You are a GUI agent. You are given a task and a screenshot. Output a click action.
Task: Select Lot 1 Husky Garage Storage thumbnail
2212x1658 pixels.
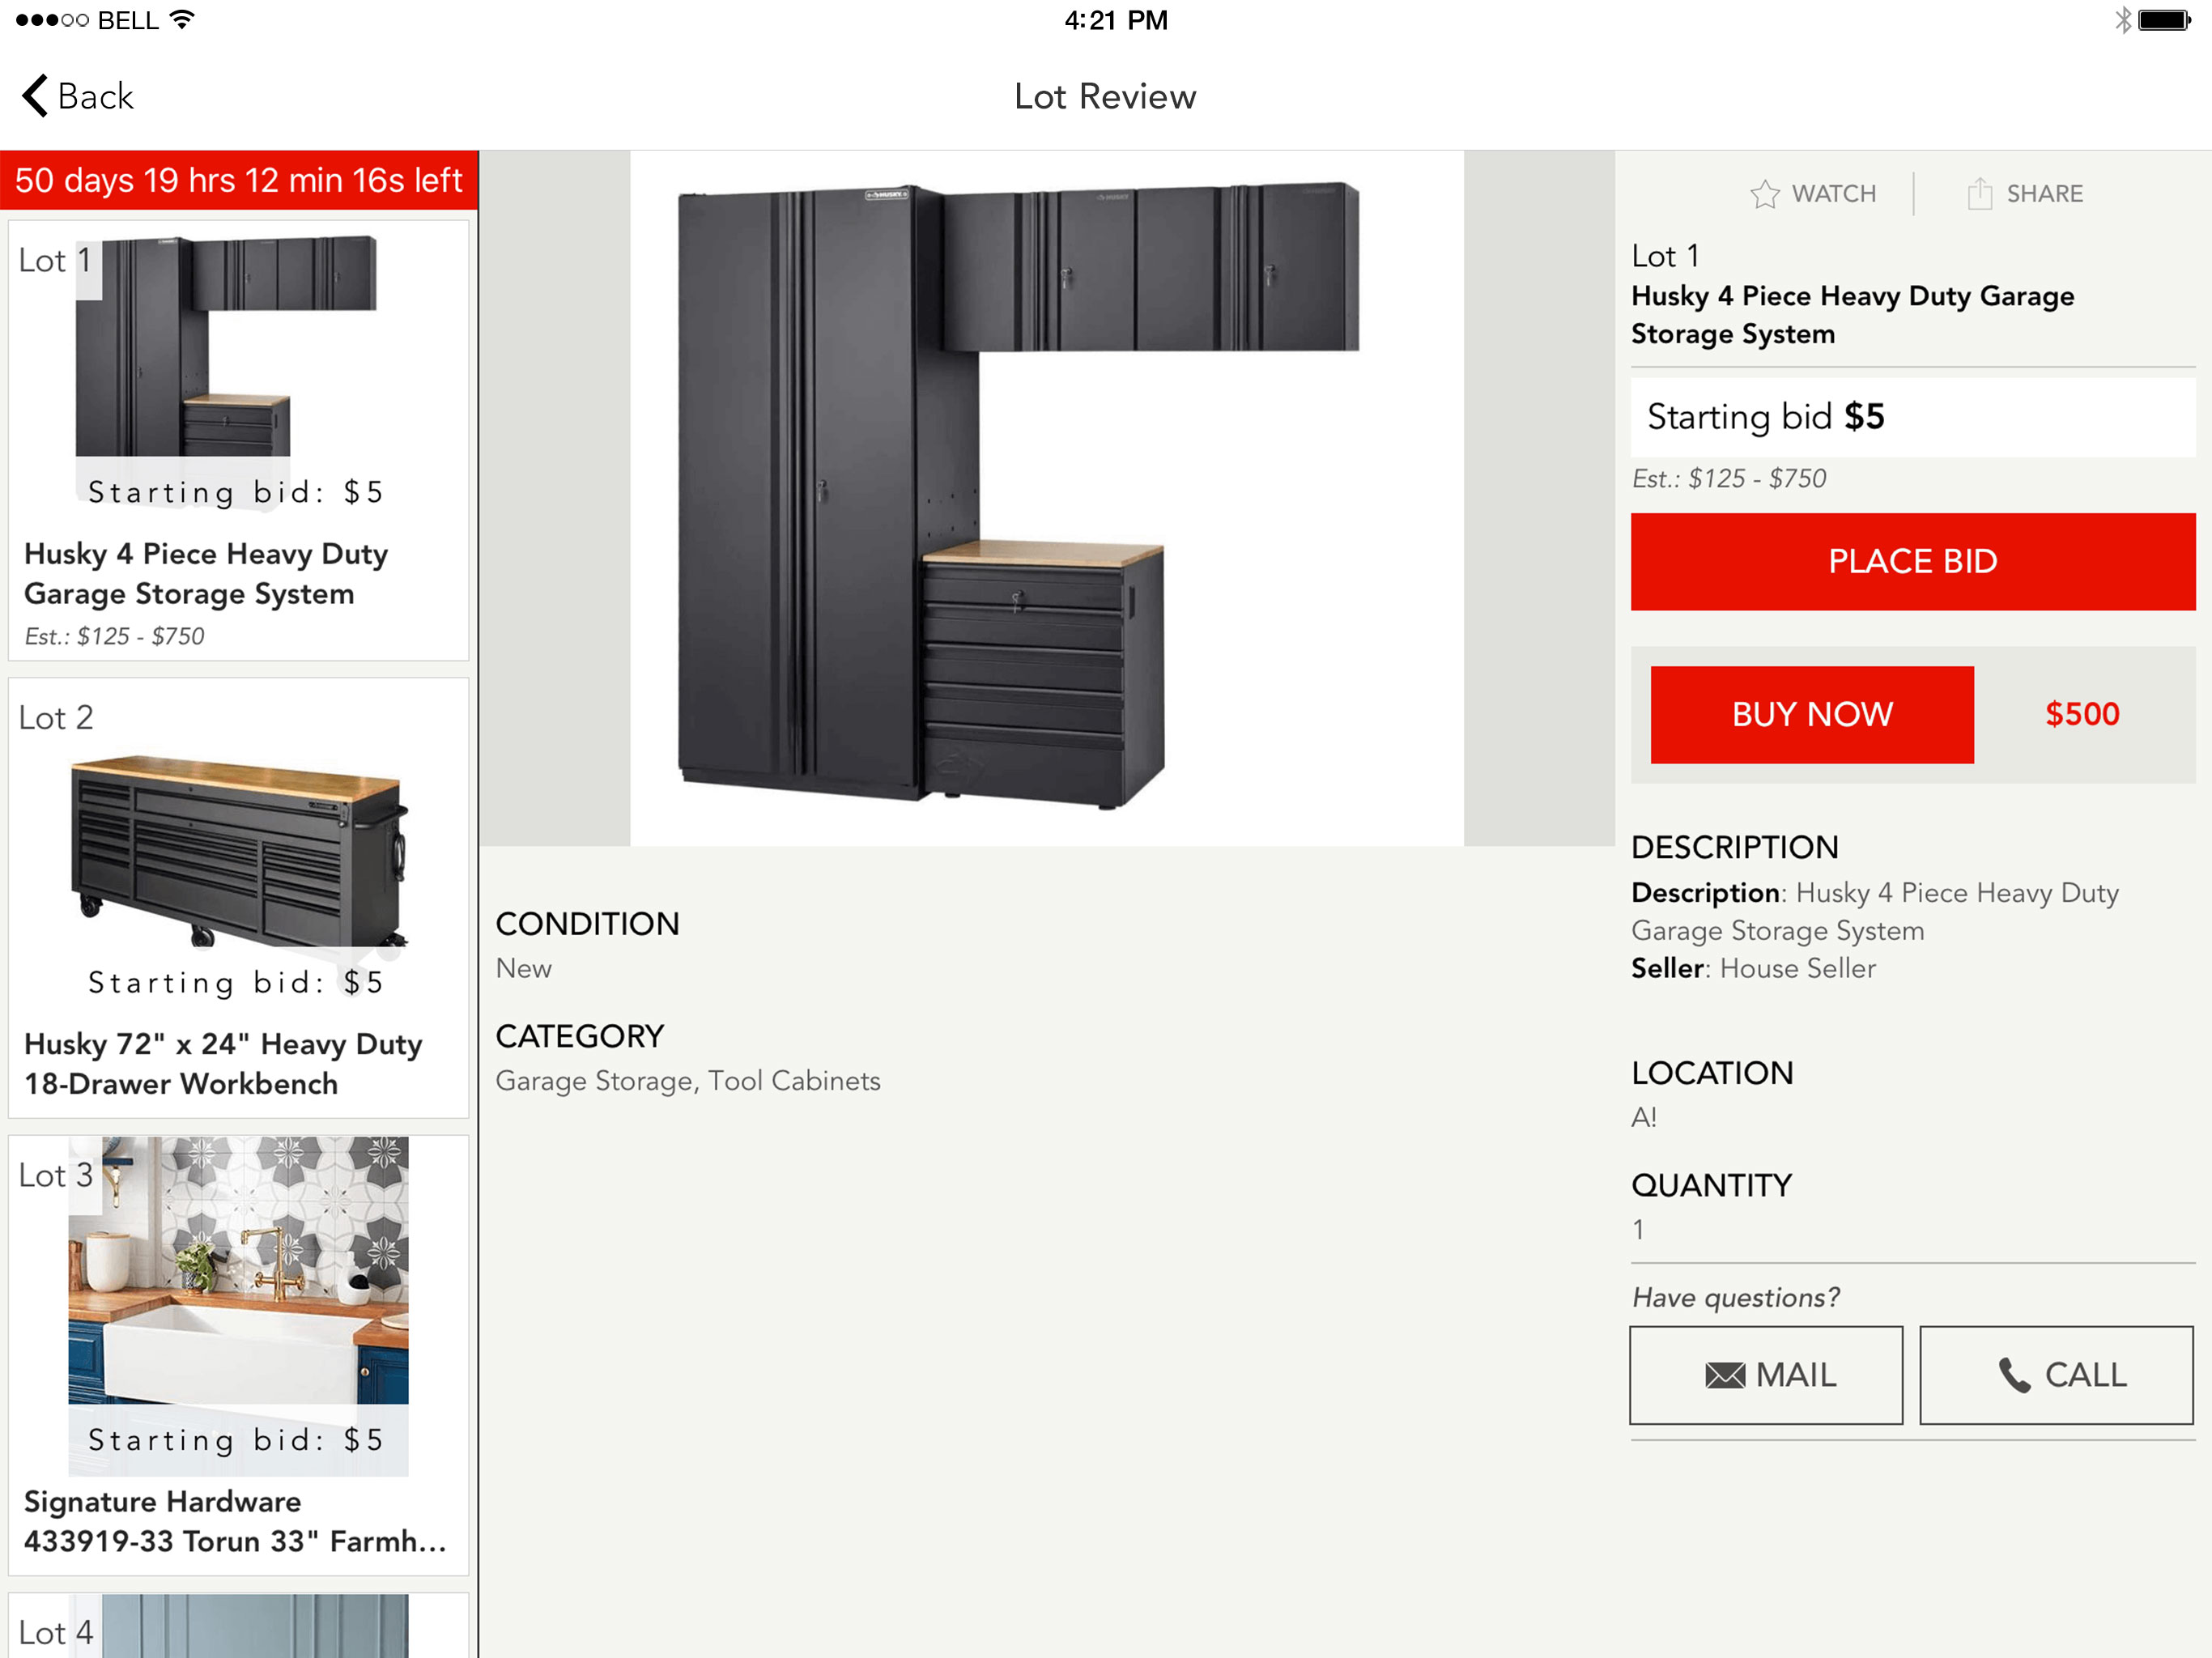click(238, 440)
